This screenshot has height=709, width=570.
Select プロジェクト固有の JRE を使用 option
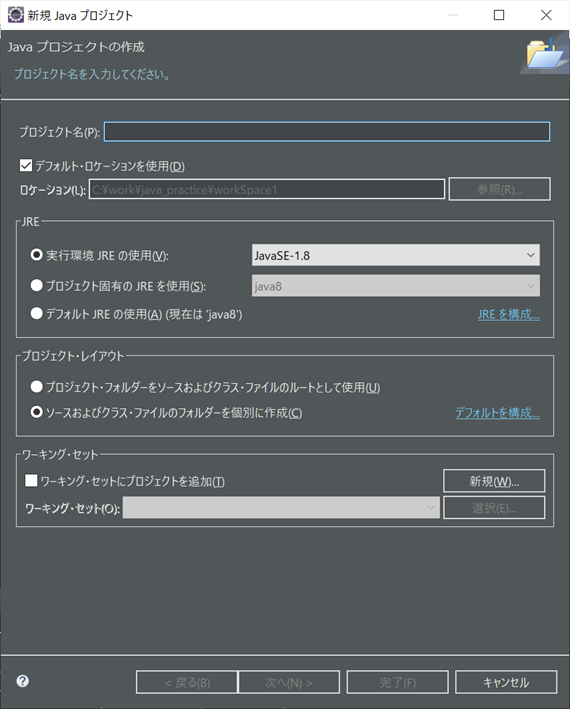tap(36, 285)
